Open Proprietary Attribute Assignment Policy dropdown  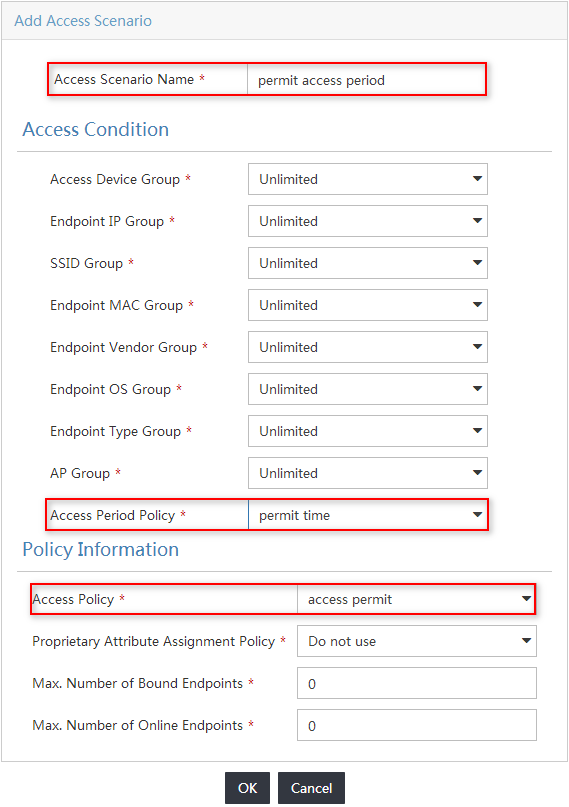point(416,641)
